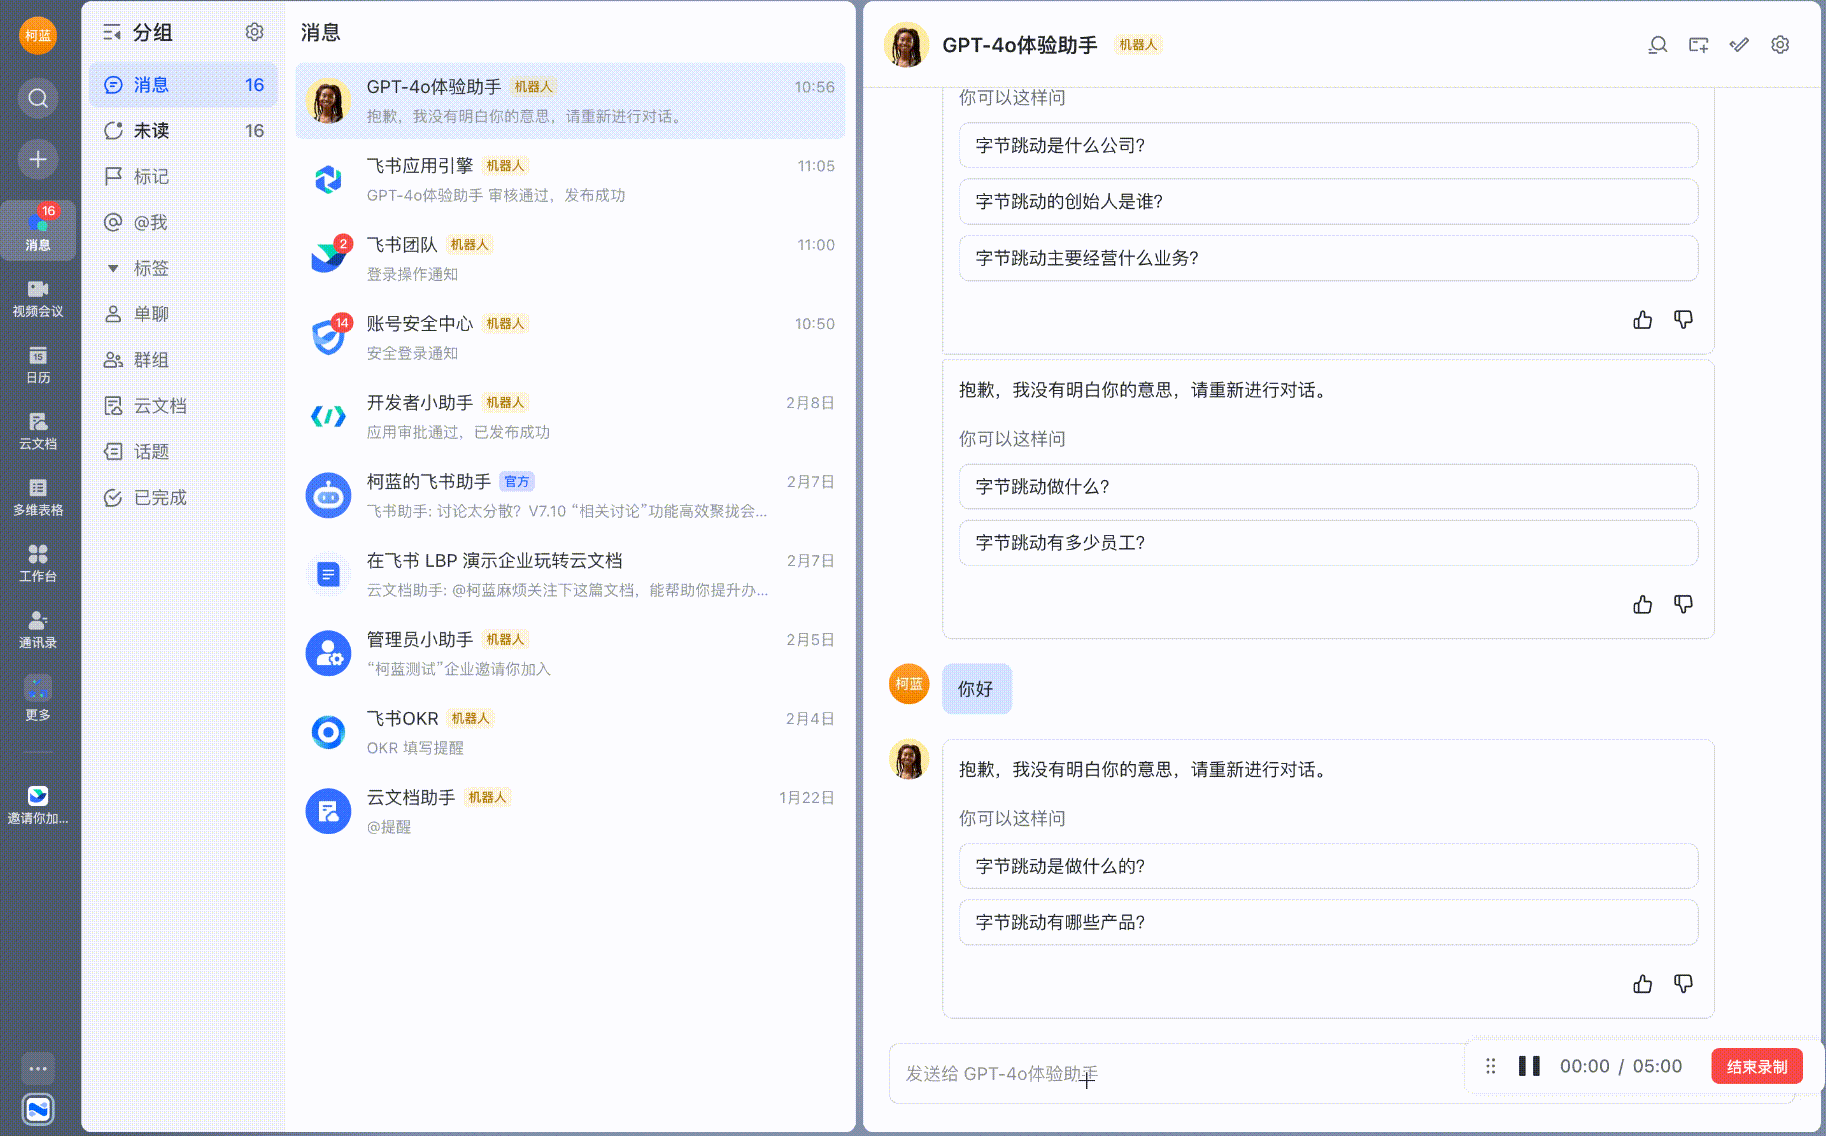Open the 飞书OKR conversation
1826x1136 pixels.
[x=570, y=733]
